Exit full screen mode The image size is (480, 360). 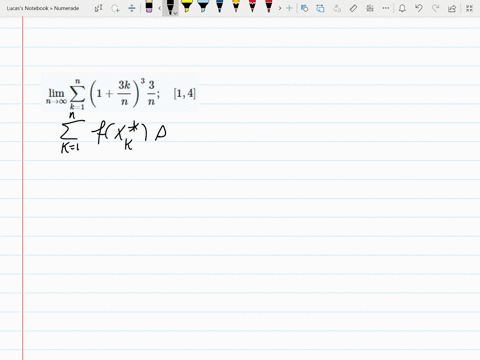point(469,8)
